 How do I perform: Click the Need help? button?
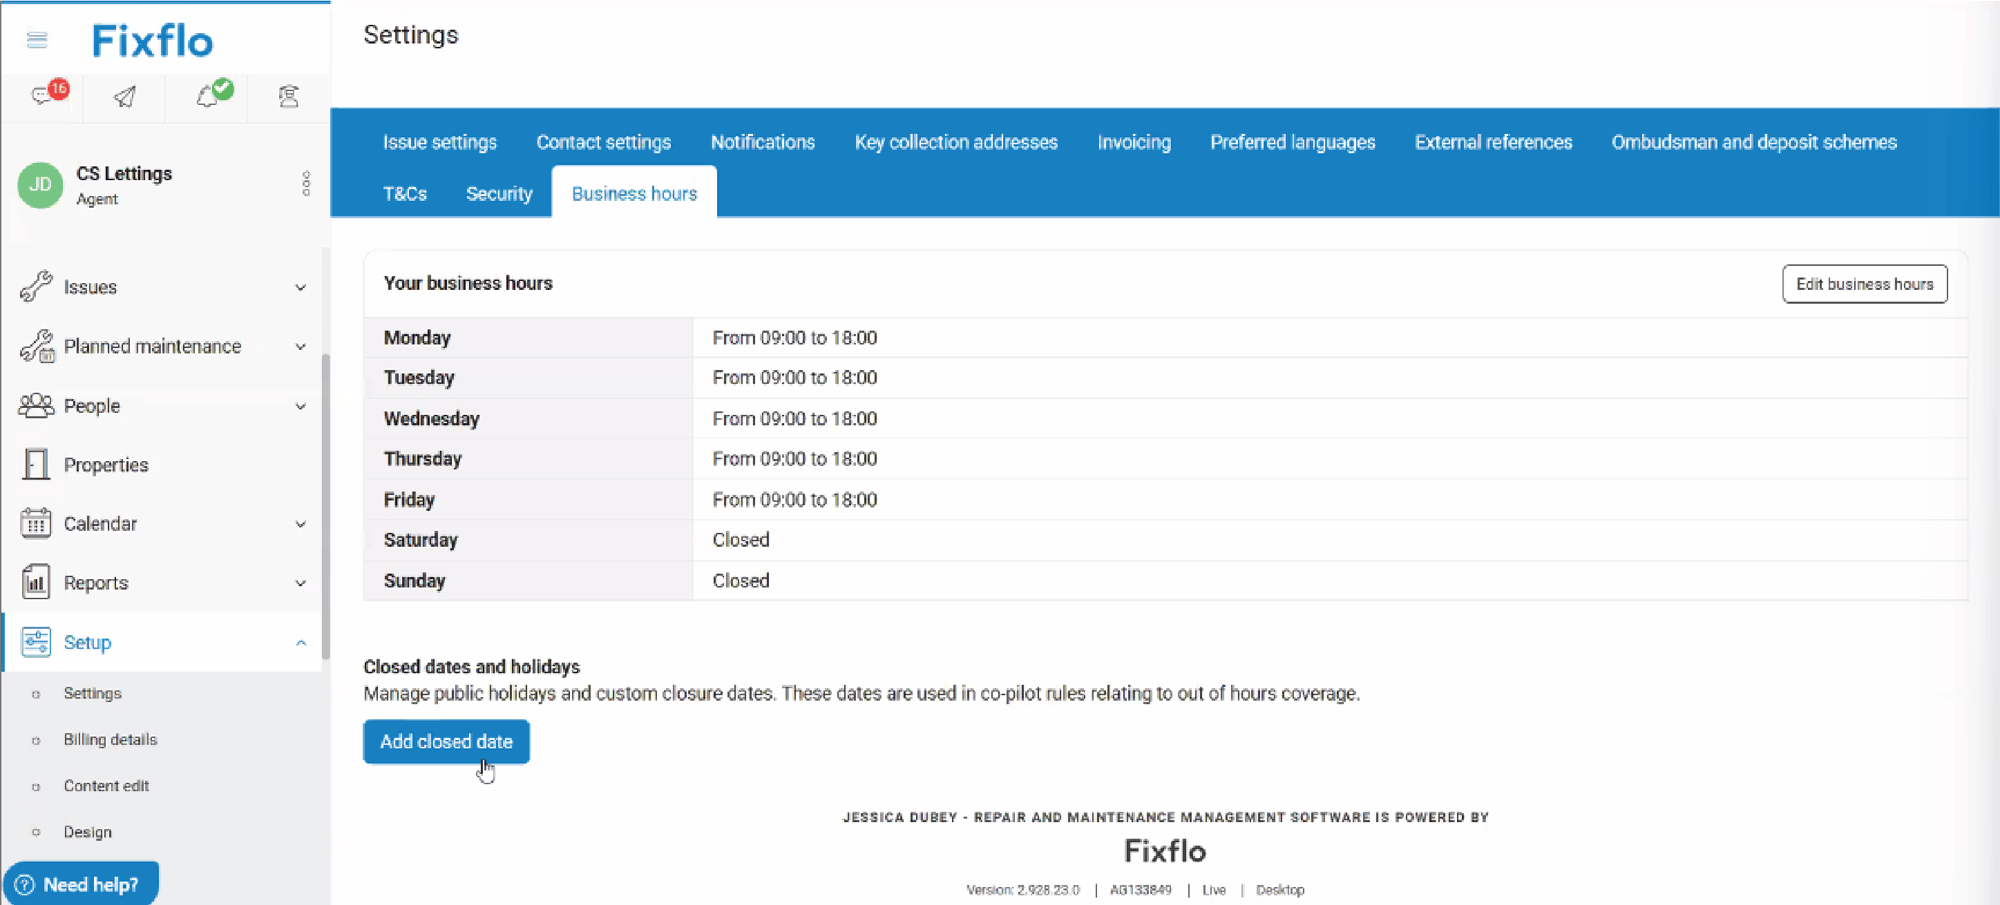click(81, 884)
